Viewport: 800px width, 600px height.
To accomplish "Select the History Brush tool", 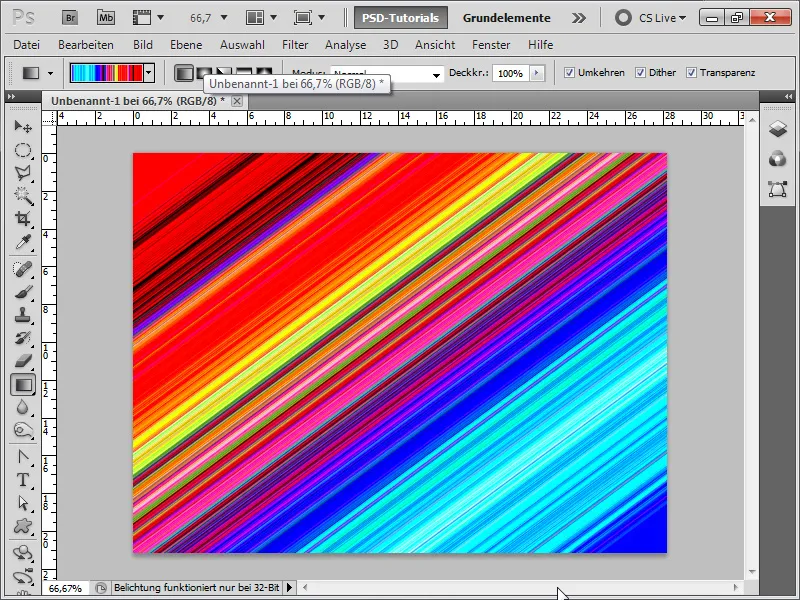I will (23, 338).
